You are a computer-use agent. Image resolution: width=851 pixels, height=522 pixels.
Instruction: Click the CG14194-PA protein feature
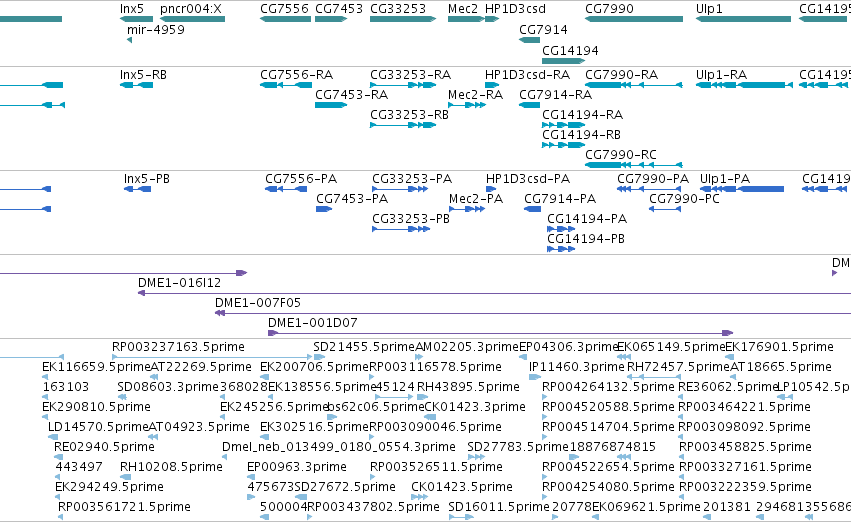pos(561,229)
